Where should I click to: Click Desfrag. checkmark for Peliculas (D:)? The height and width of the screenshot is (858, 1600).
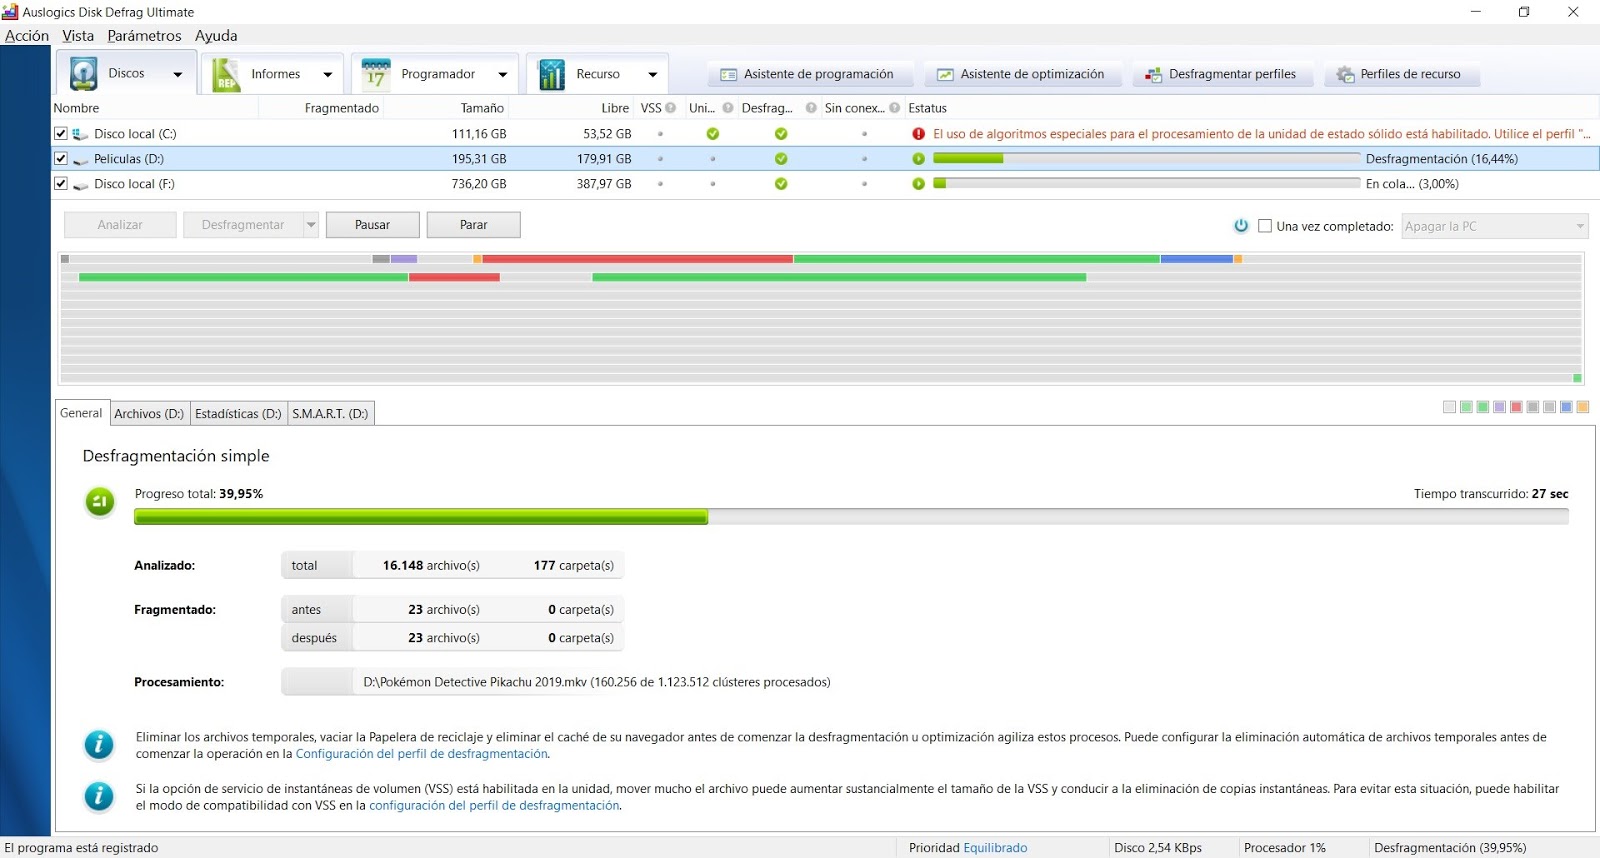point(781,159)
